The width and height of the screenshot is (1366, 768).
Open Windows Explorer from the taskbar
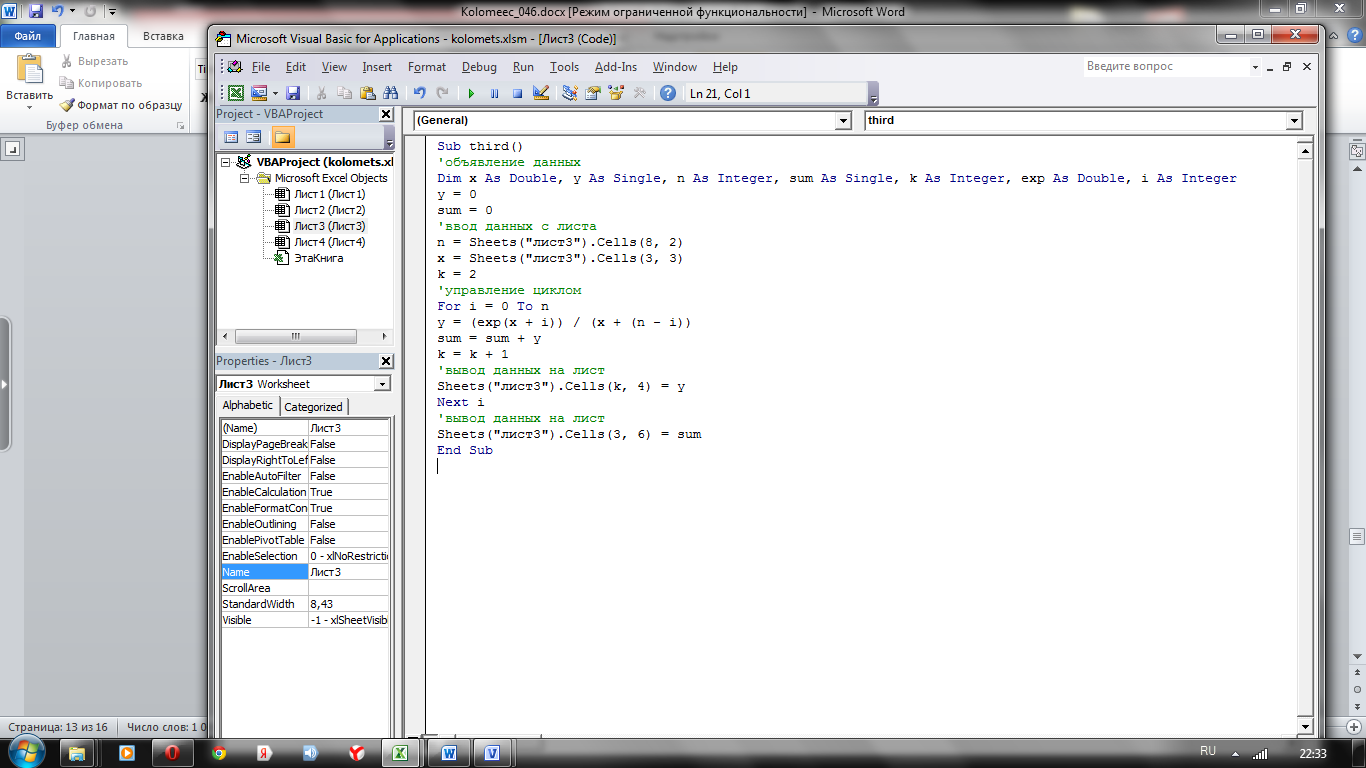click(78, 752)
